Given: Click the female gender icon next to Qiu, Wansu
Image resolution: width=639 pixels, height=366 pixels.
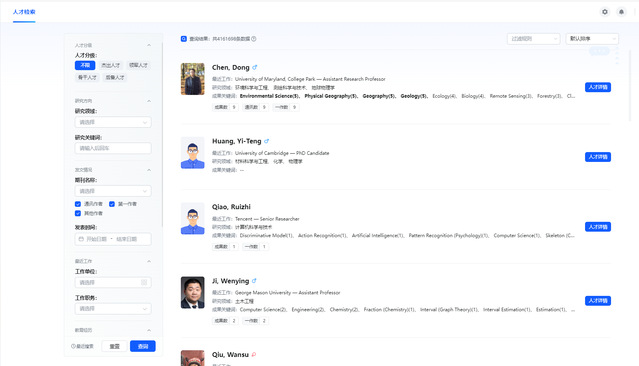Looking at the screenshot, I should coord(254,355).
